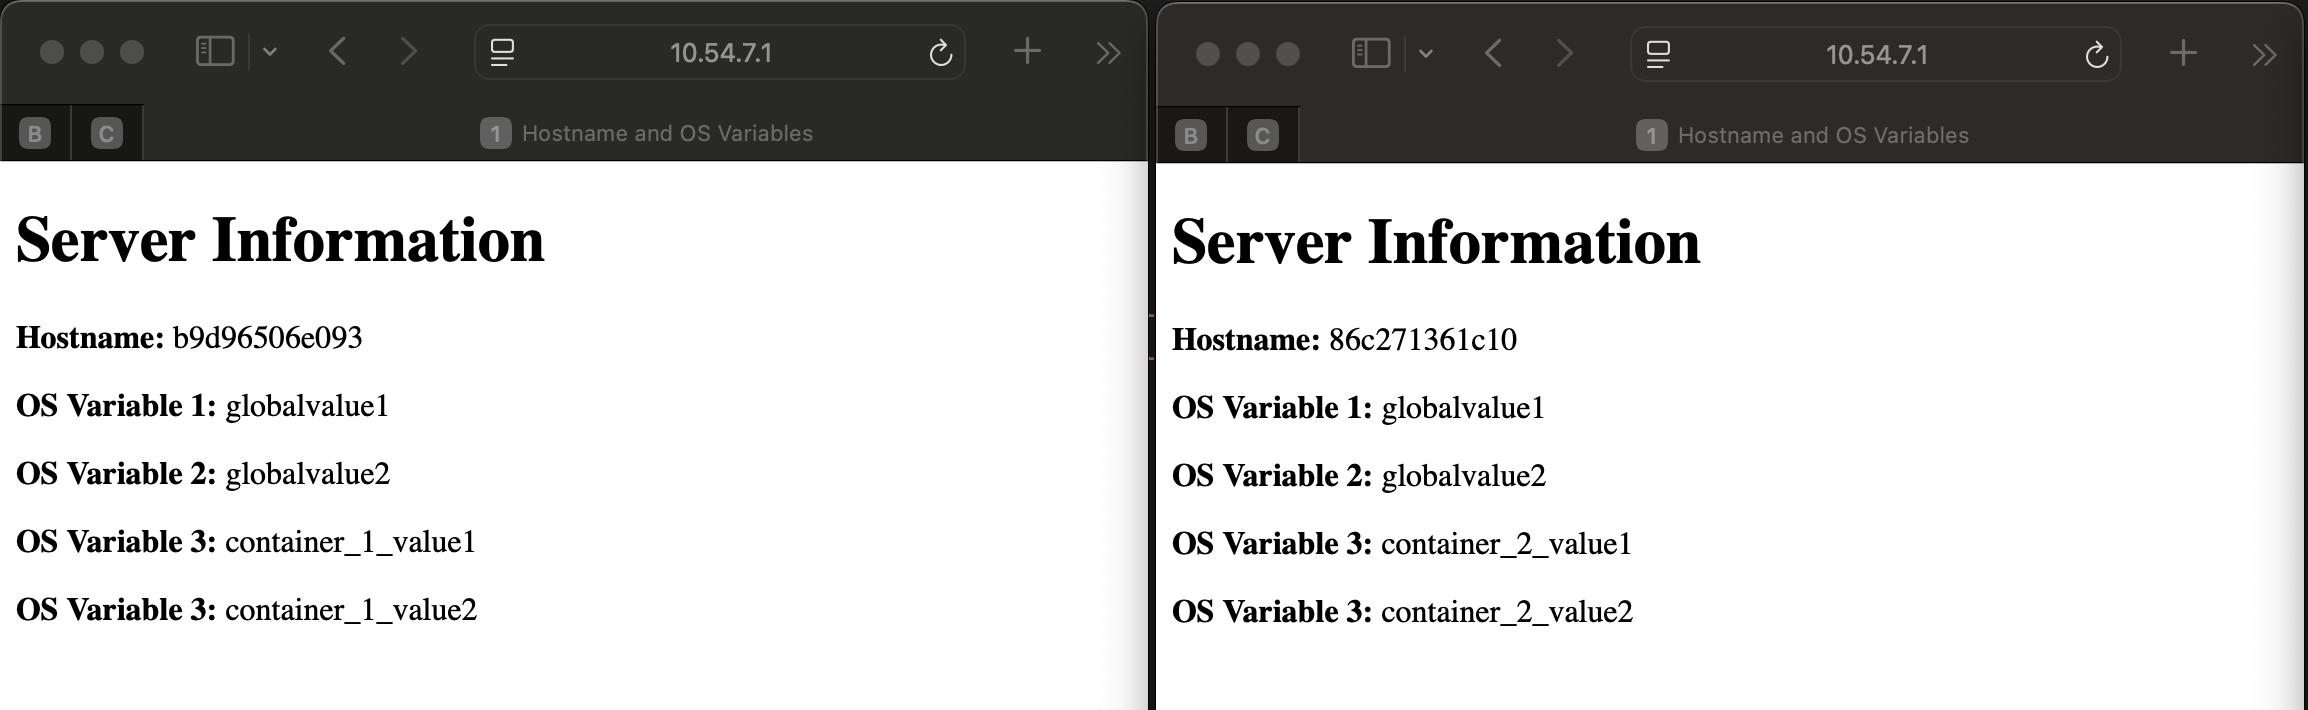The image size is (2308, 710).
Task: Select pinned tab C in right window
Action: click(1262, 135)
